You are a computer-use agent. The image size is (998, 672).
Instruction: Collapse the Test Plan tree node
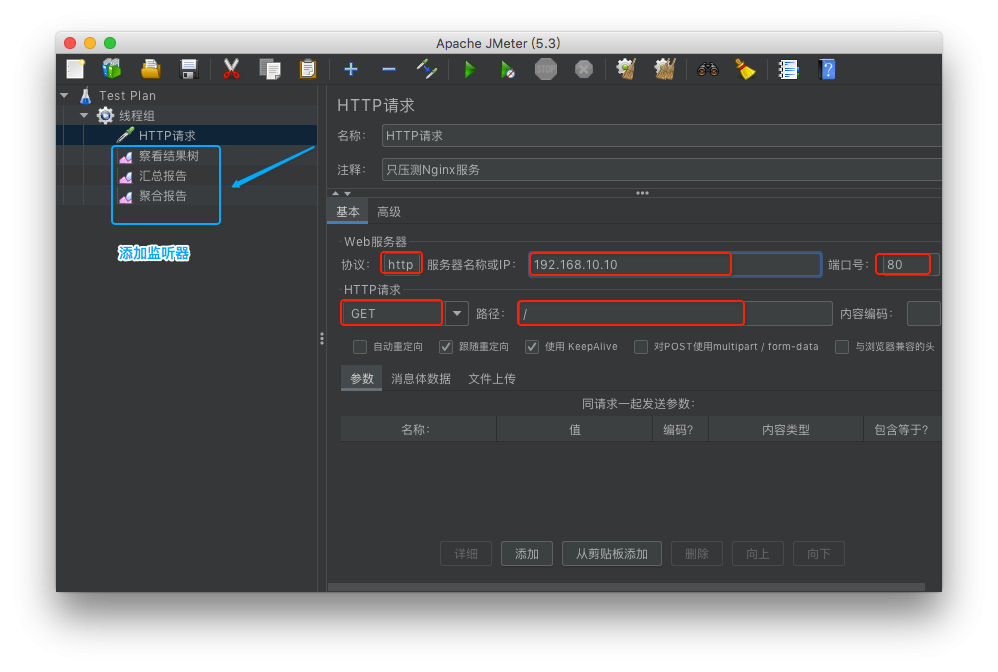pos(65,96)
